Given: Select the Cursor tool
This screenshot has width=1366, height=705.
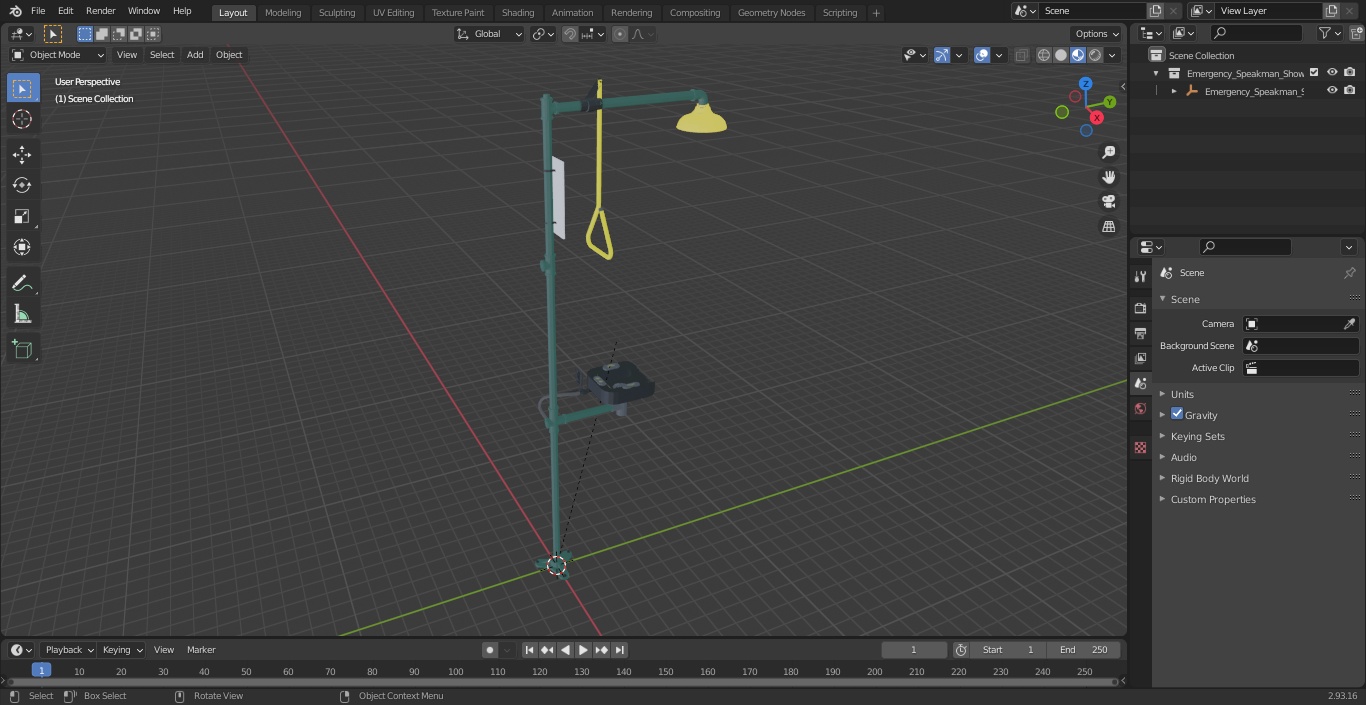Looking at the screenshot, I should (22, 119).
